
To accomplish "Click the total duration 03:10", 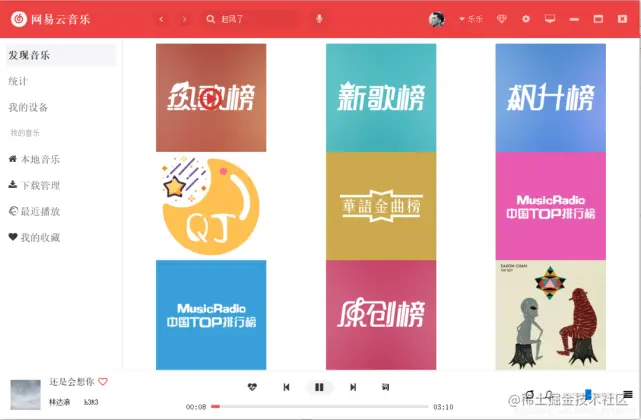I will pyautogui.click(x=443, y=407).
